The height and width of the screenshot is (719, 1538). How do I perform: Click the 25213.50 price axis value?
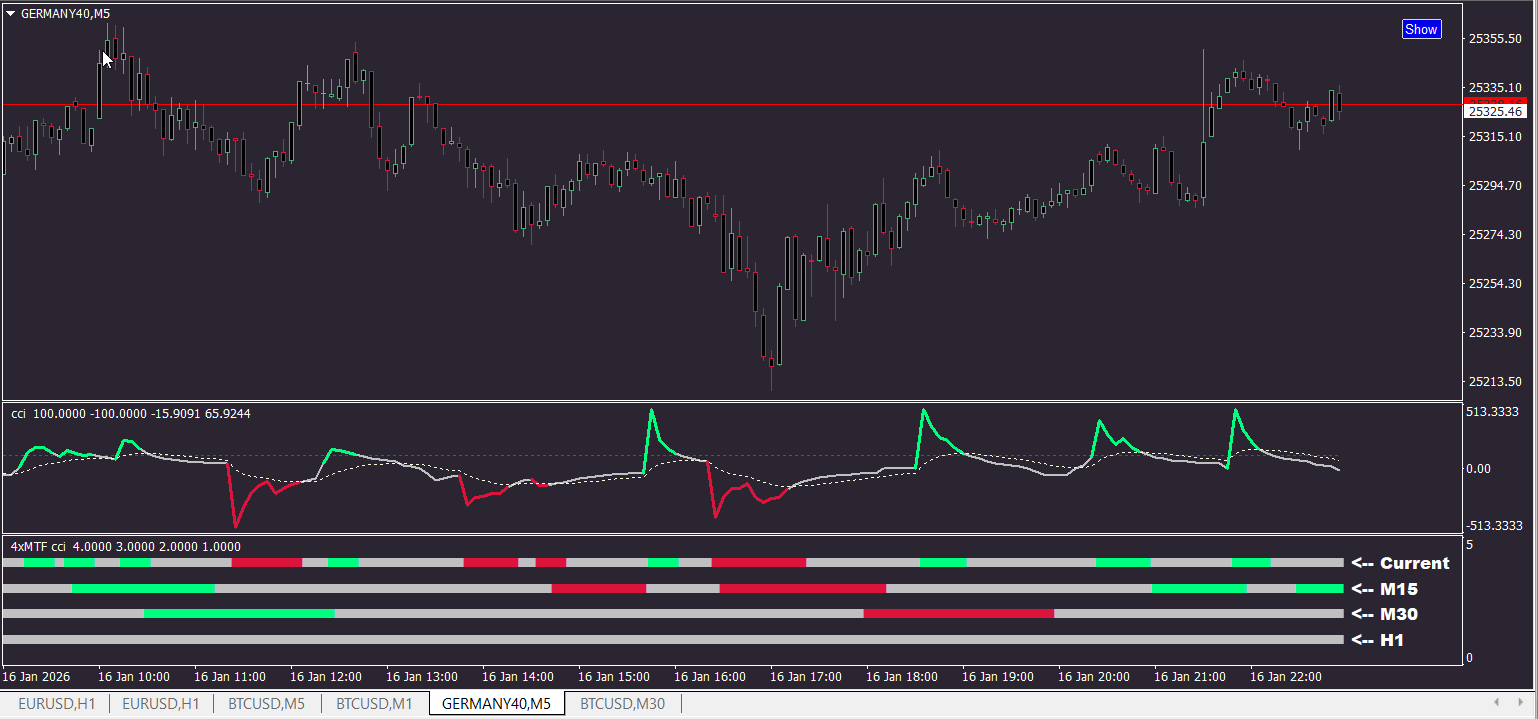(x=1495, y=382)
